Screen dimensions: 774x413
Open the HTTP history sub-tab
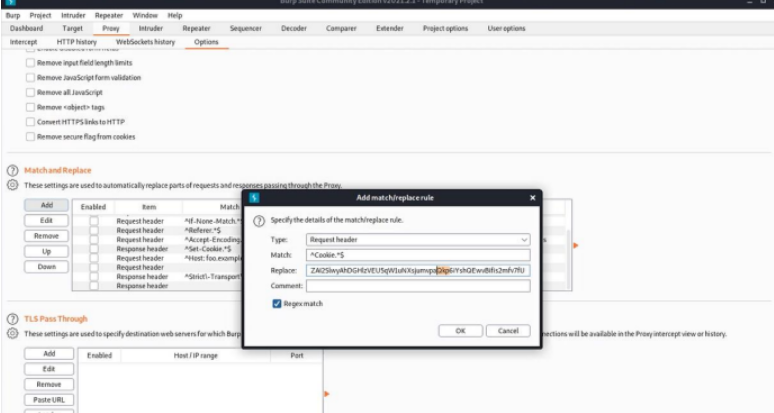coord(77,42)
